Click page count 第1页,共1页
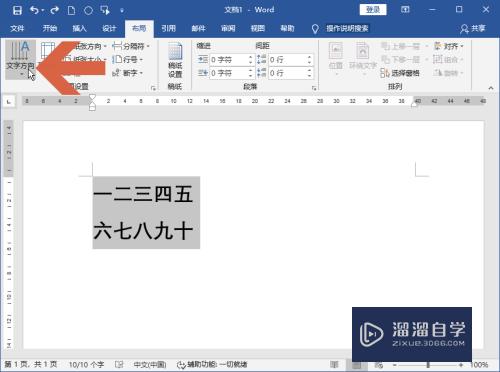The image size is (500, 372). coord(31,364)
